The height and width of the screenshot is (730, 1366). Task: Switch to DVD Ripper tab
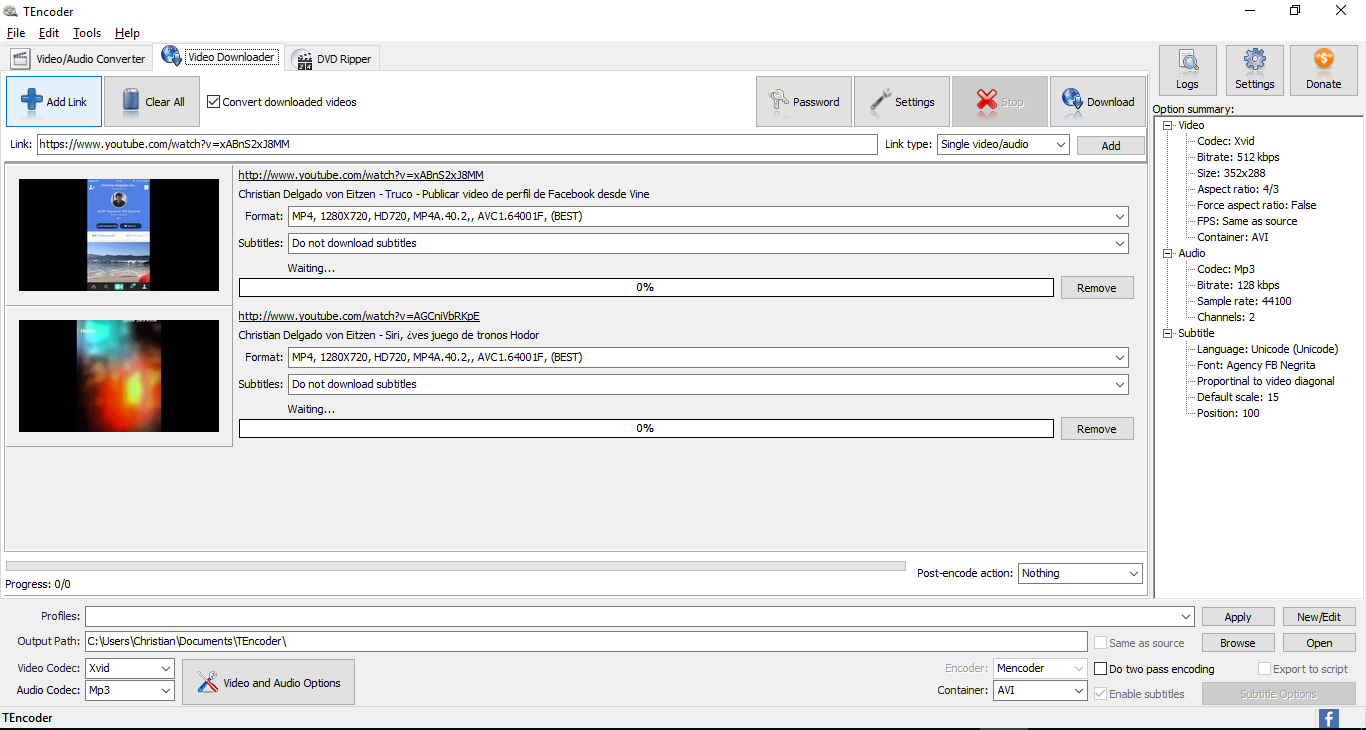coord(333,59)
